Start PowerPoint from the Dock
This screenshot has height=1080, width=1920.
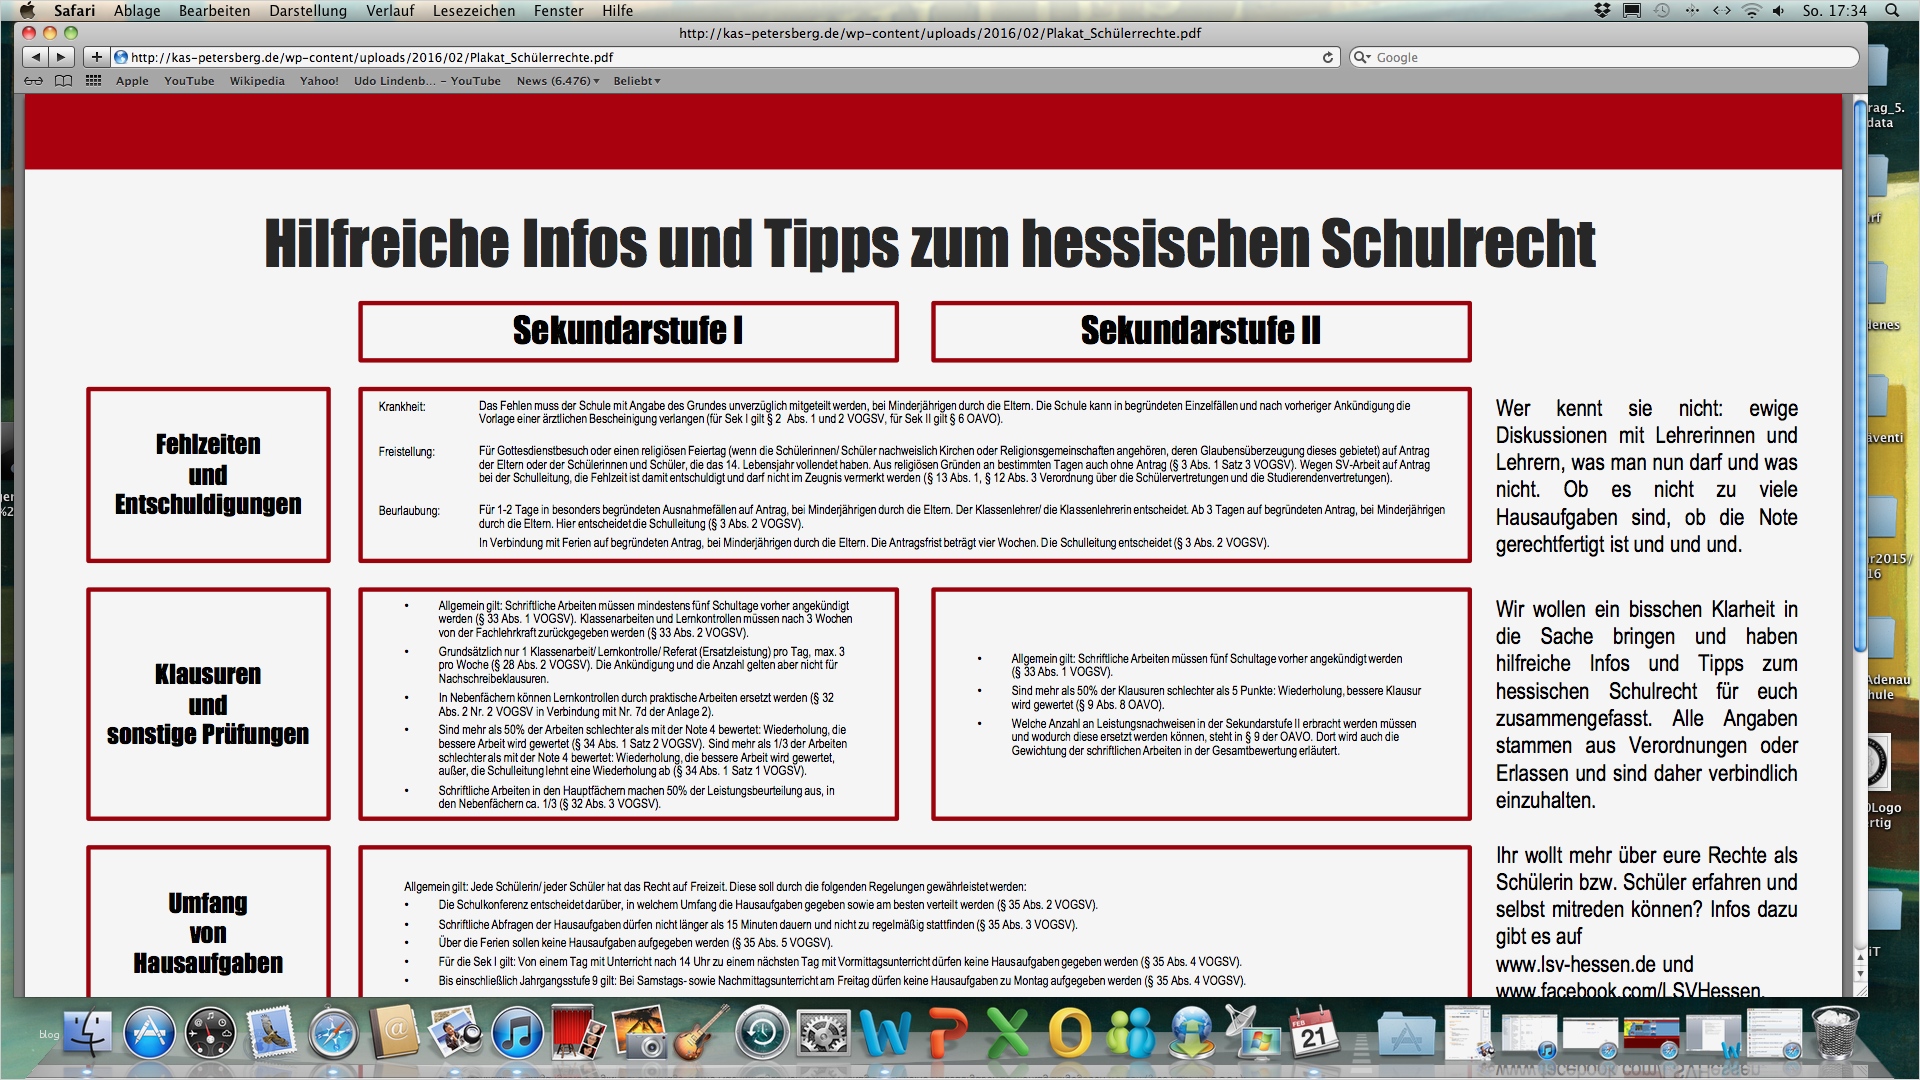coord(946,1032)
